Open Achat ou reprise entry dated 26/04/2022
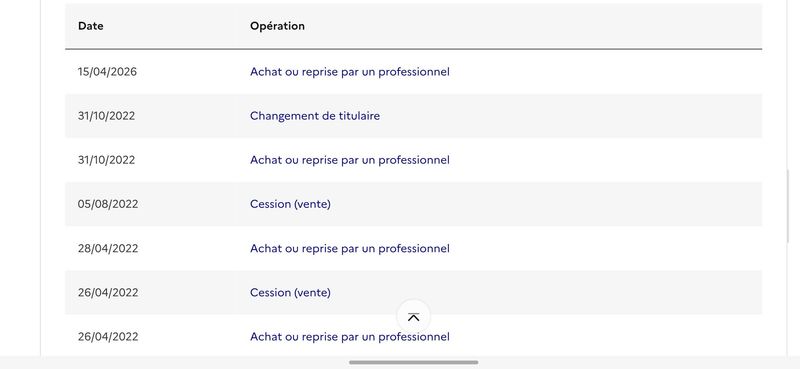800x369 pixels. tap(350, 337)
